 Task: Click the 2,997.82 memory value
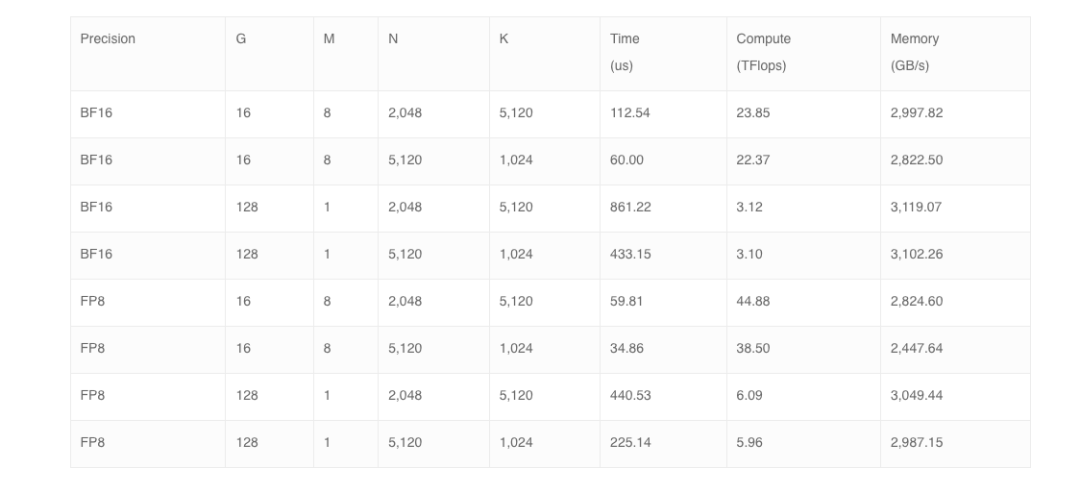[916, 113]
